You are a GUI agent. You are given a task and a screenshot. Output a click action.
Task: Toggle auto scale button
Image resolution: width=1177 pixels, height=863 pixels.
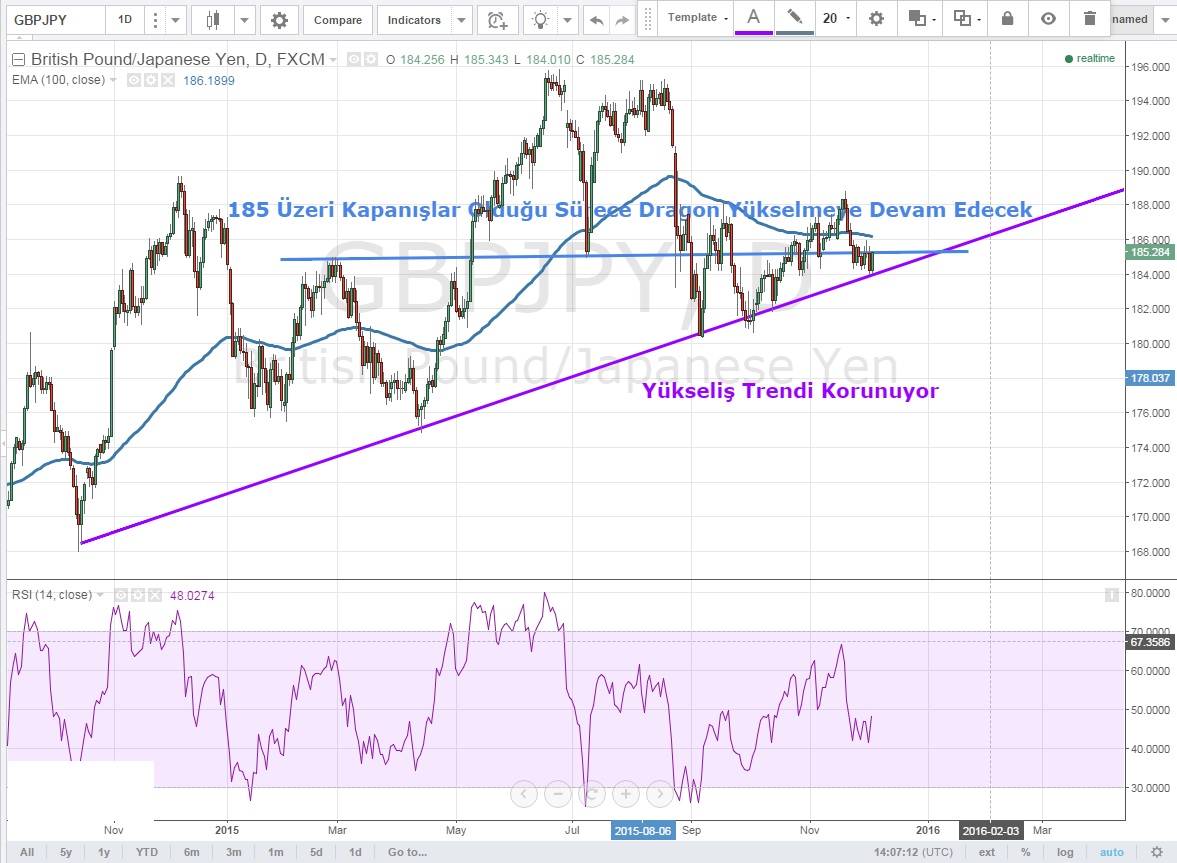1112,853
